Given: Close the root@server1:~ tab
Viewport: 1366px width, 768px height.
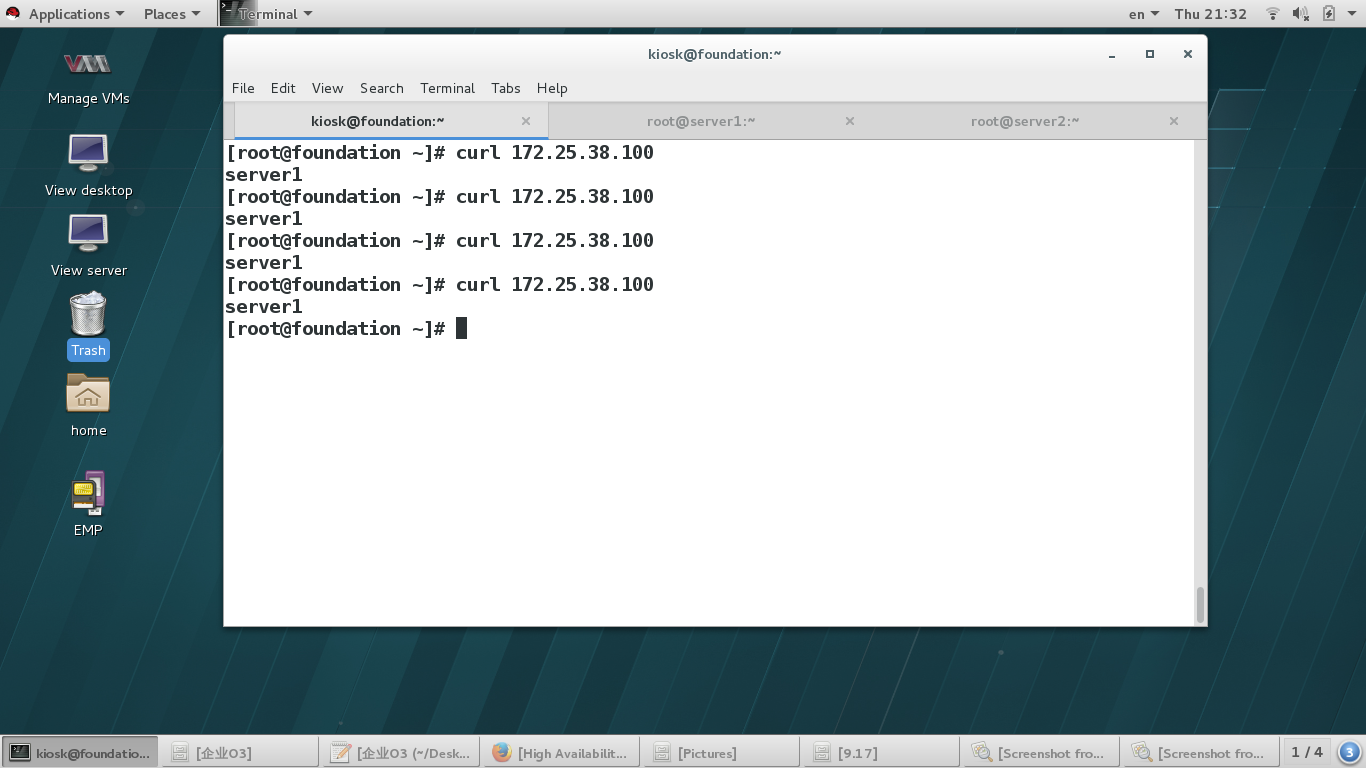Looking at the screenshot, I should (x=850, y=121).
